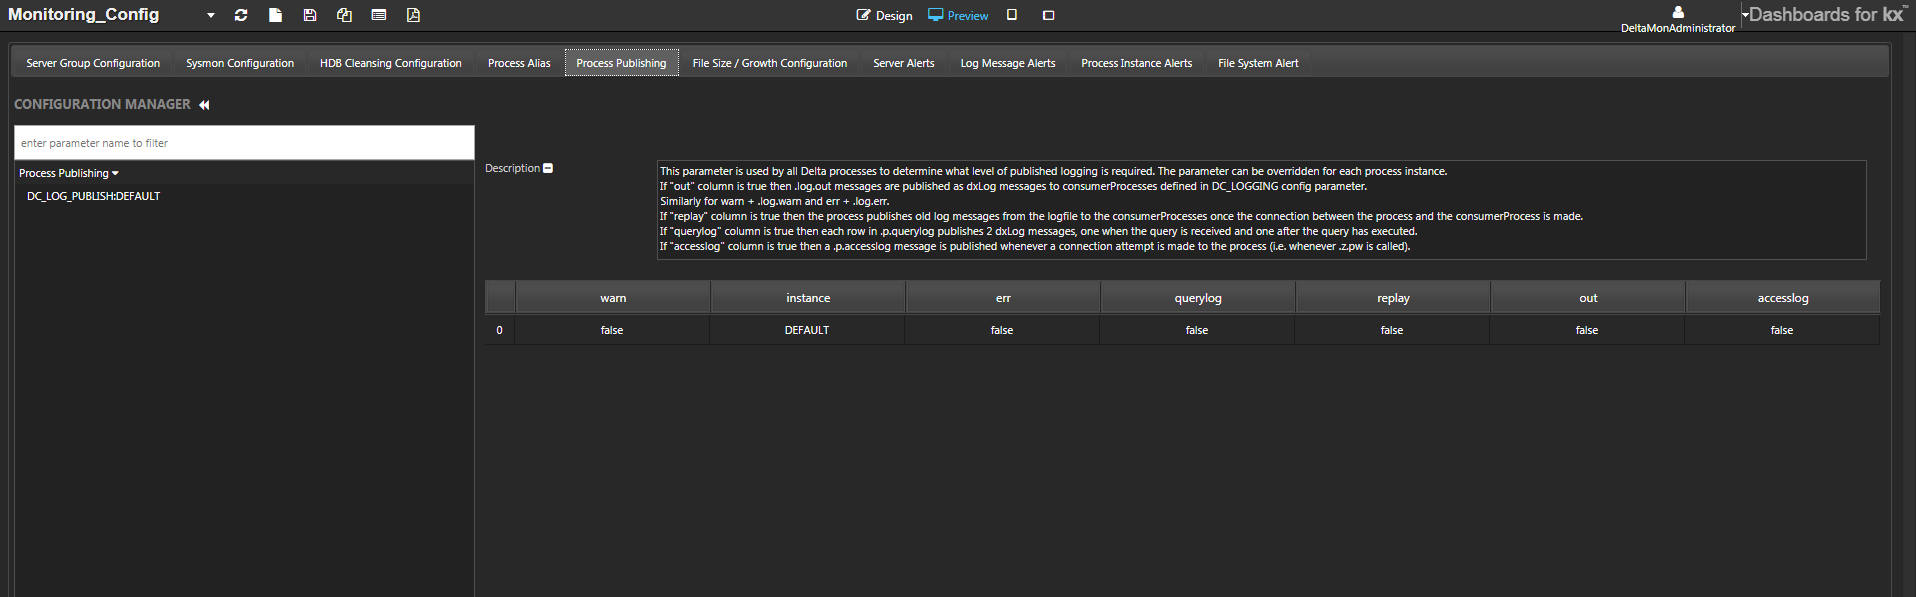Open Server Alerts tab
This screenshot has width=1916, height=597.
[904, 63]
